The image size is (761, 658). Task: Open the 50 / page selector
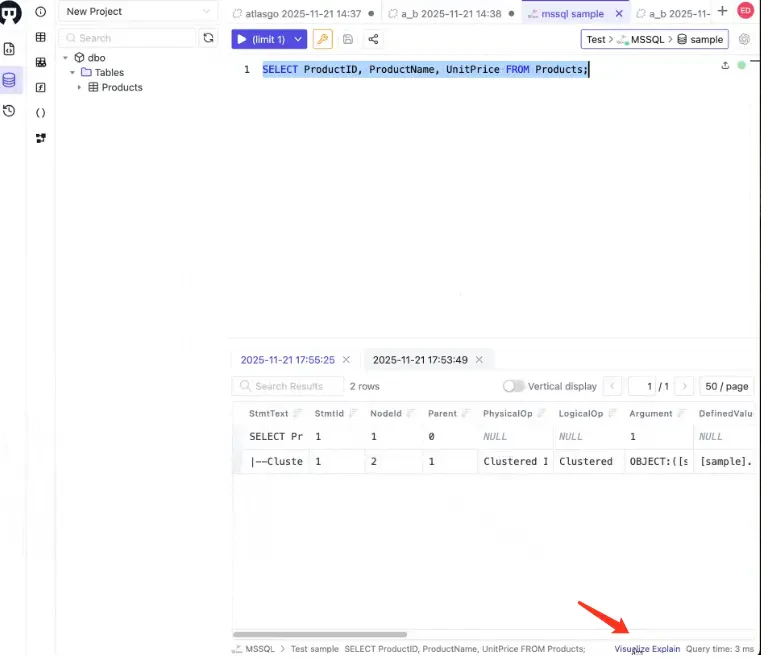coord(727,386)
